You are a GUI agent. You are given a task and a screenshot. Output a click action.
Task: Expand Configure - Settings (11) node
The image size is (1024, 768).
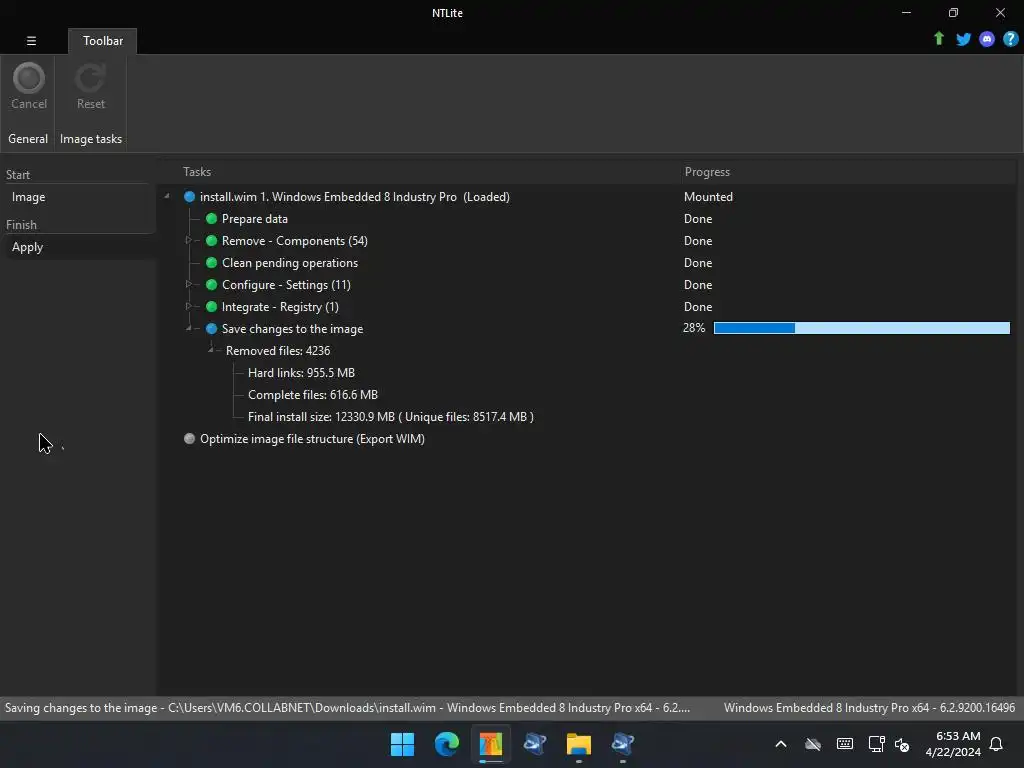coord(188,284)
